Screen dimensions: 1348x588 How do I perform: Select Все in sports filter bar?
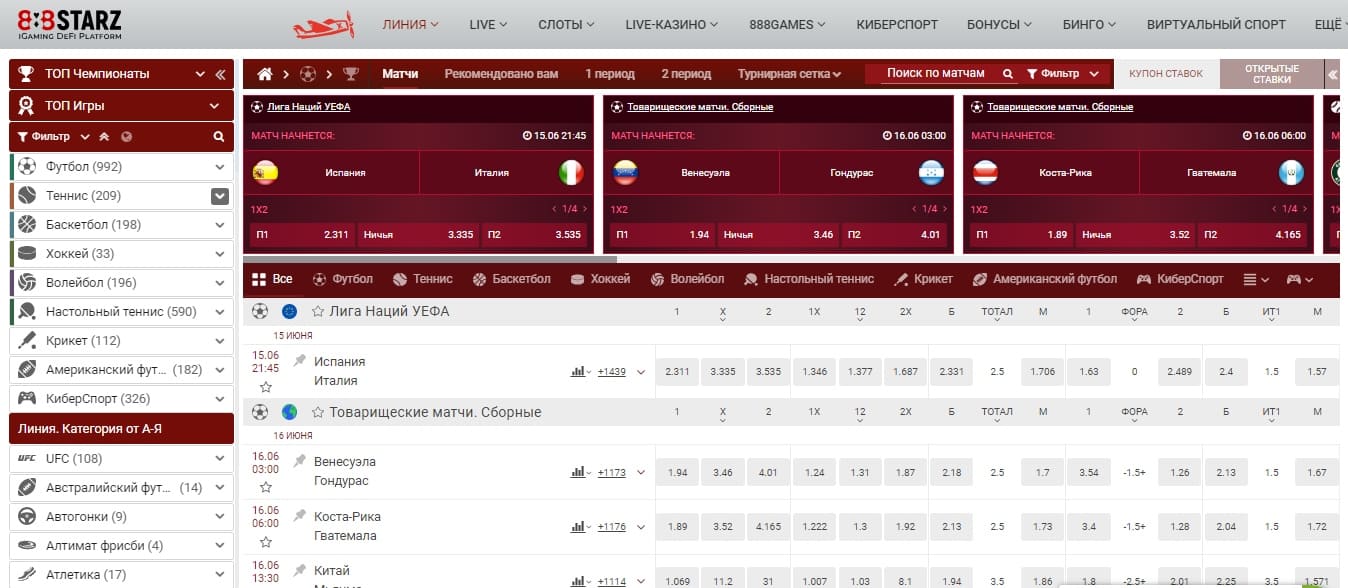(273, 279)
